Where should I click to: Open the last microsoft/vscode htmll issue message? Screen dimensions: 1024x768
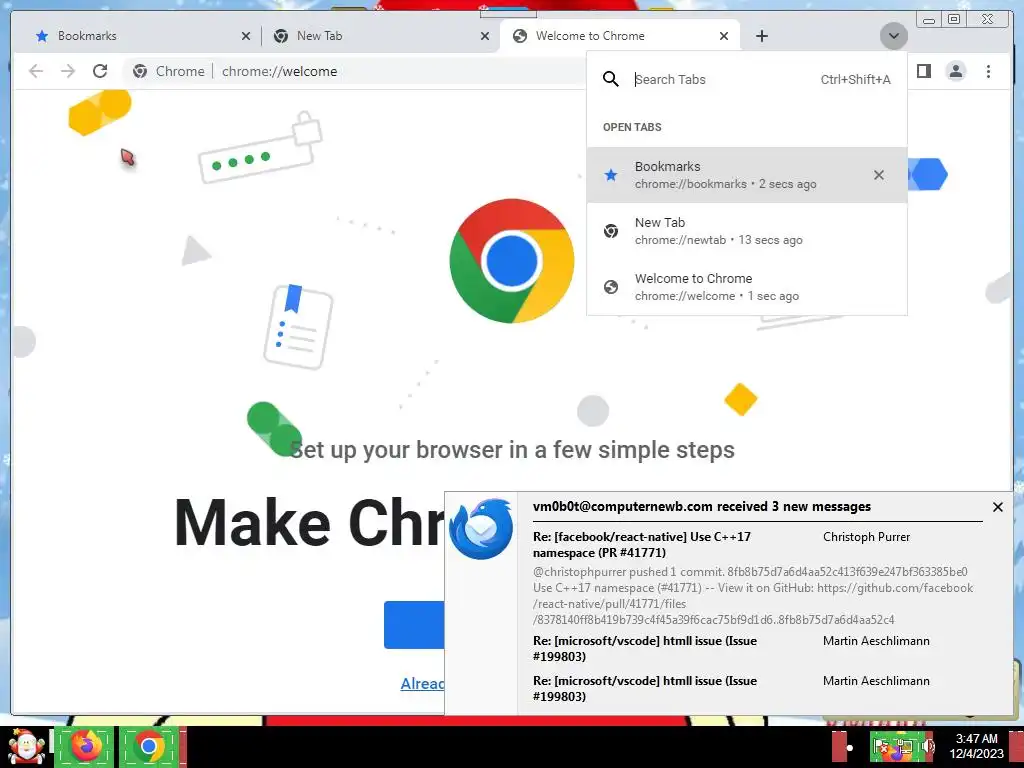pos(645,688)
